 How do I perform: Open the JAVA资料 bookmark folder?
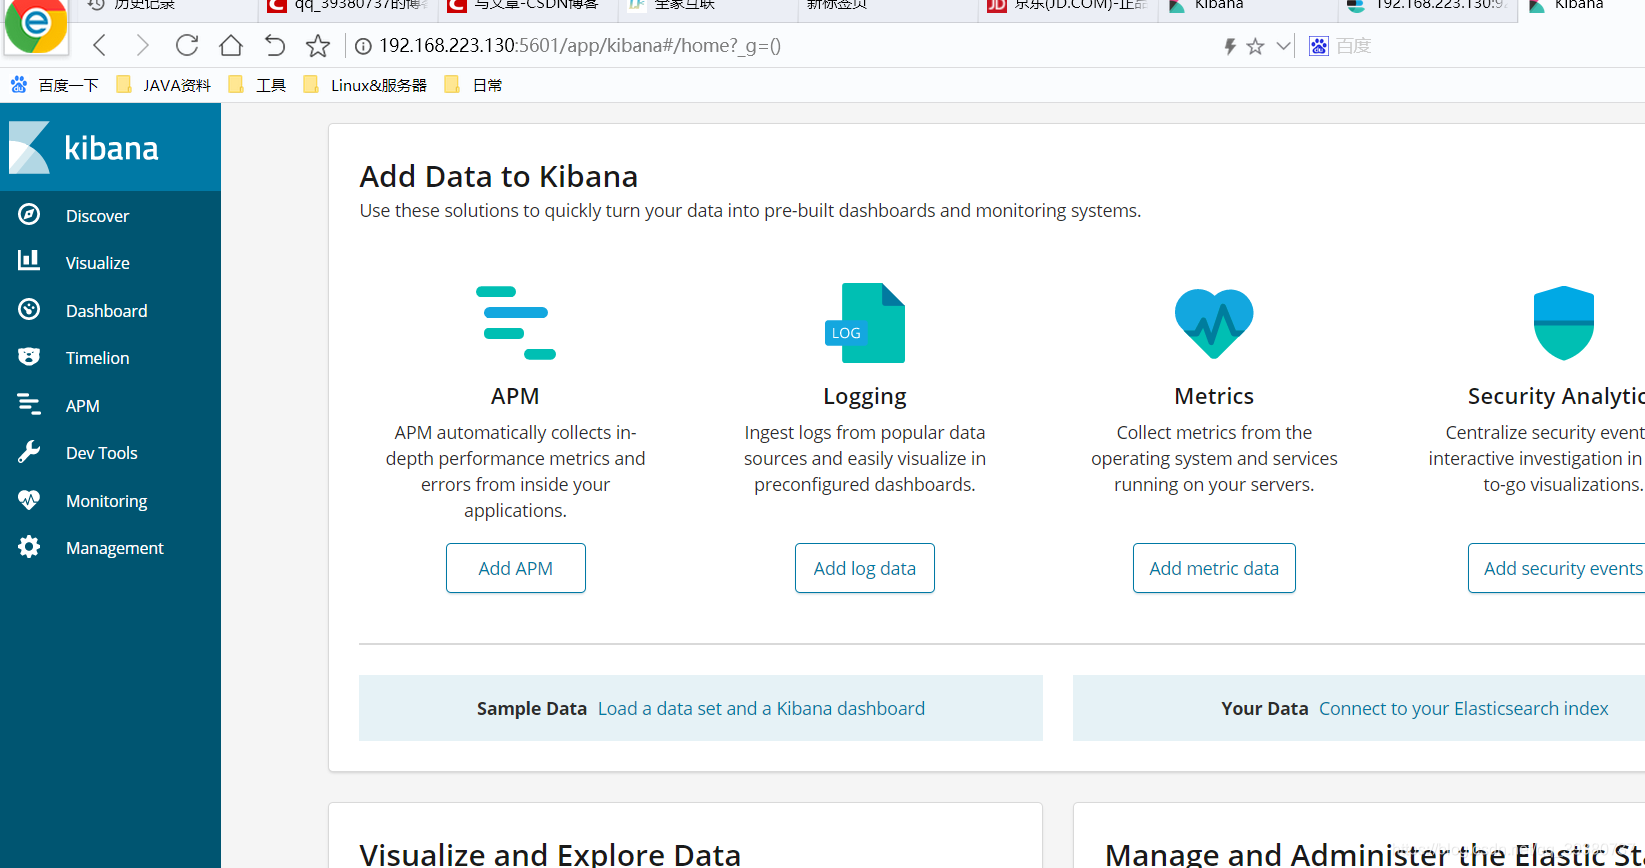(x=164, y=85)
